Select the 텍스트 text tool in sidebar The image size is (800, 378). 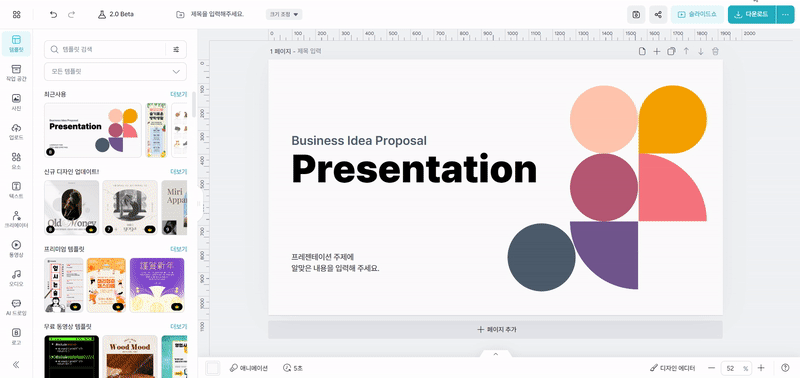(x=16, y=190)
